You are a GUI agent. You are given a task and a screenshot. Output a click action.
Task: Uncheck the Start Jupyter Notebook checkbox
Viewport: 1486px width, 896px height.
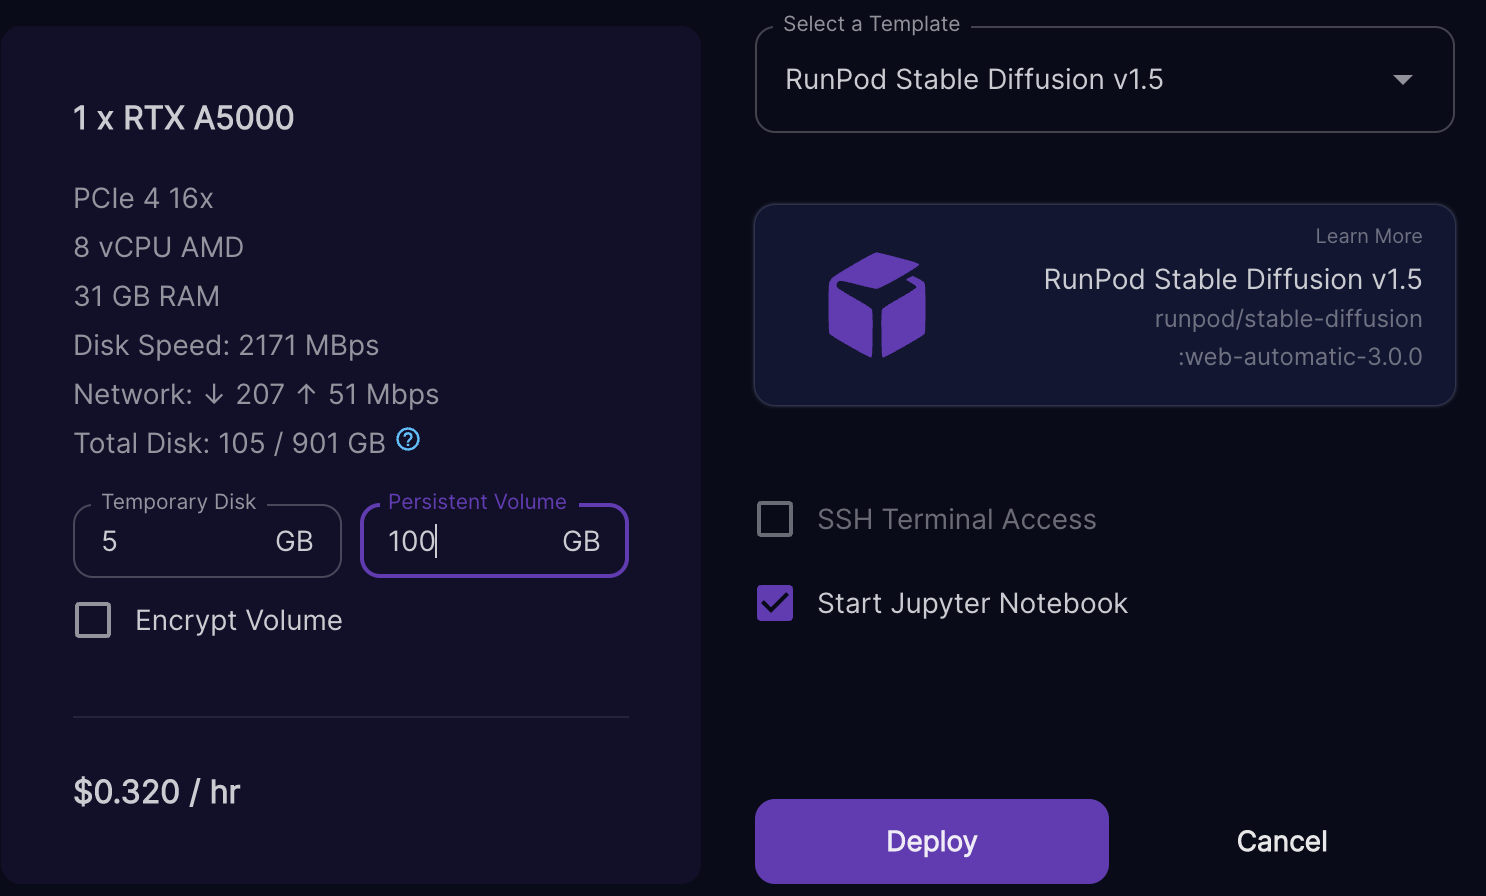[775, 603]
